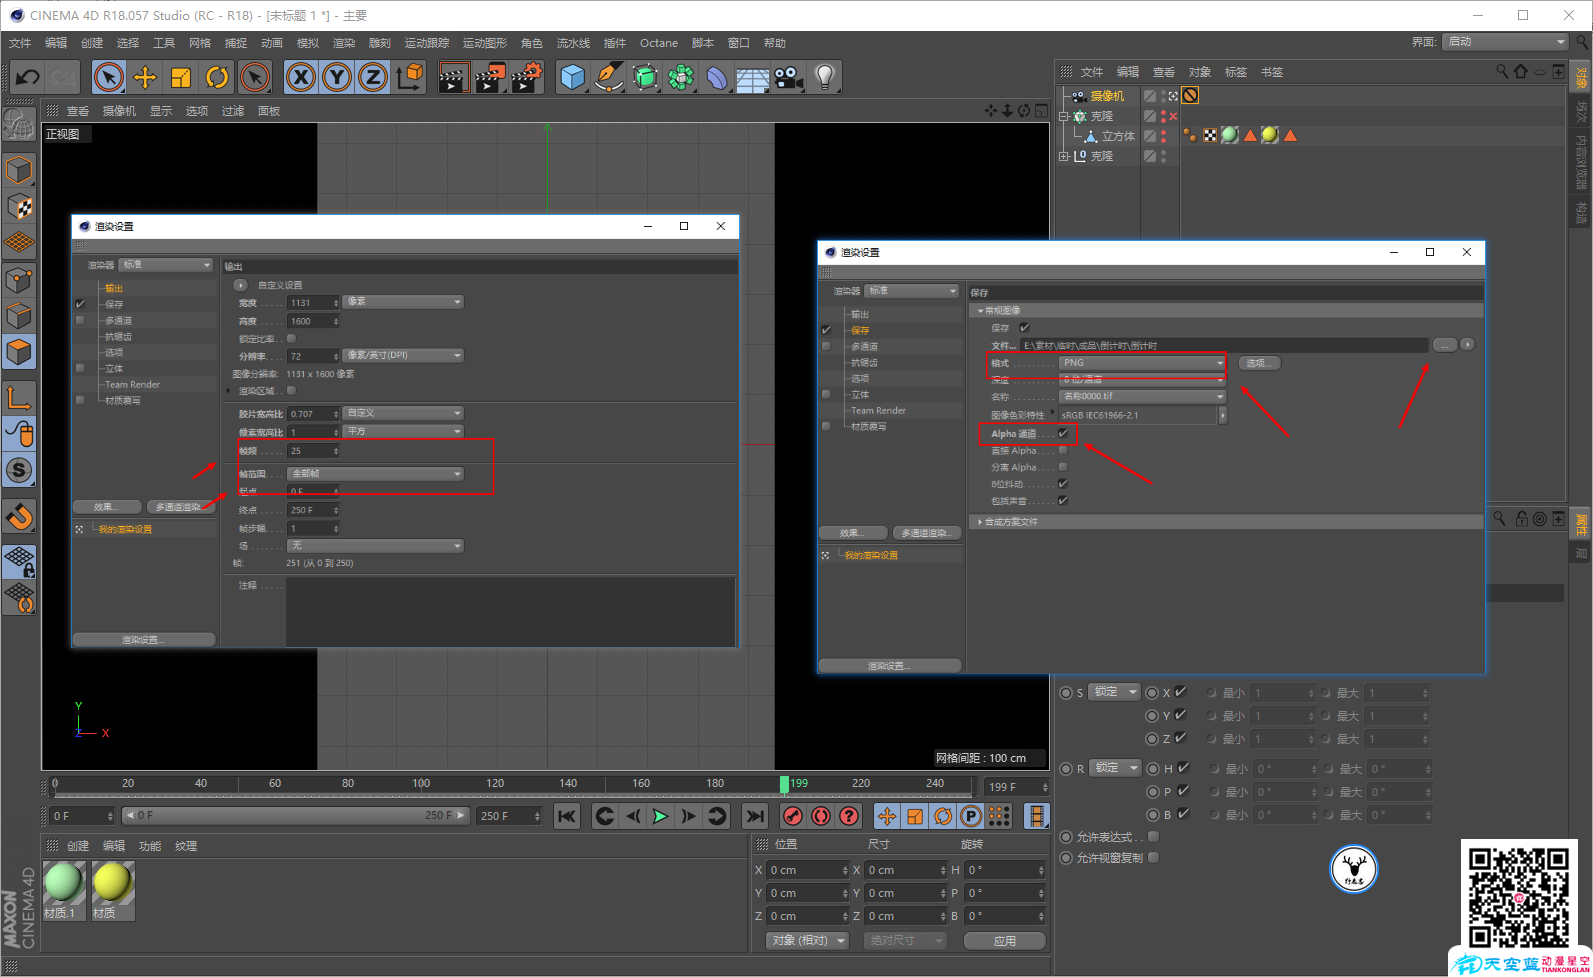Open Edit Render Settings gear clapperboard

click(527, 77)
